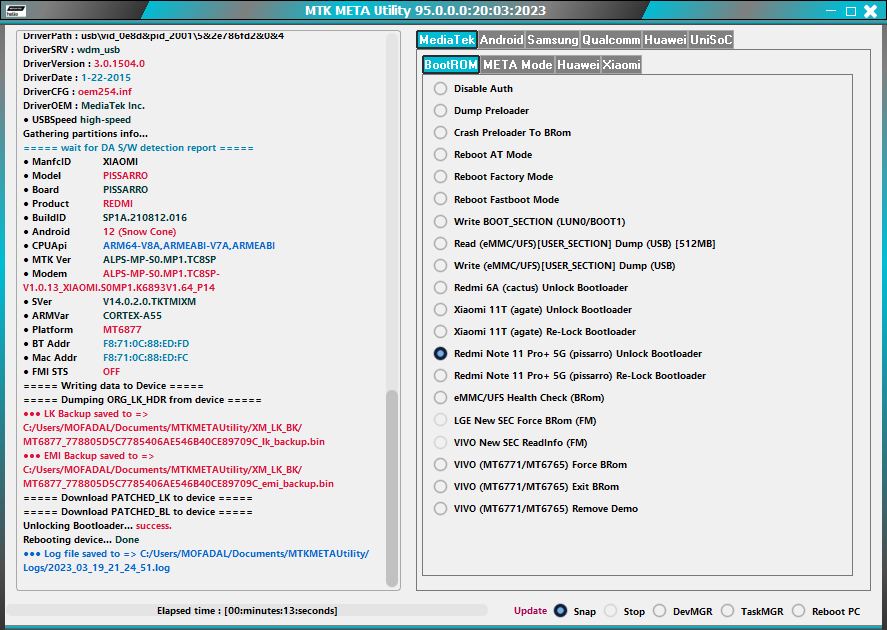Click the Mac Addr value F8:71:0C:88:ED:FC
Image resolution: width=887 pixels, height=630 pixels.
pos(145,358)
